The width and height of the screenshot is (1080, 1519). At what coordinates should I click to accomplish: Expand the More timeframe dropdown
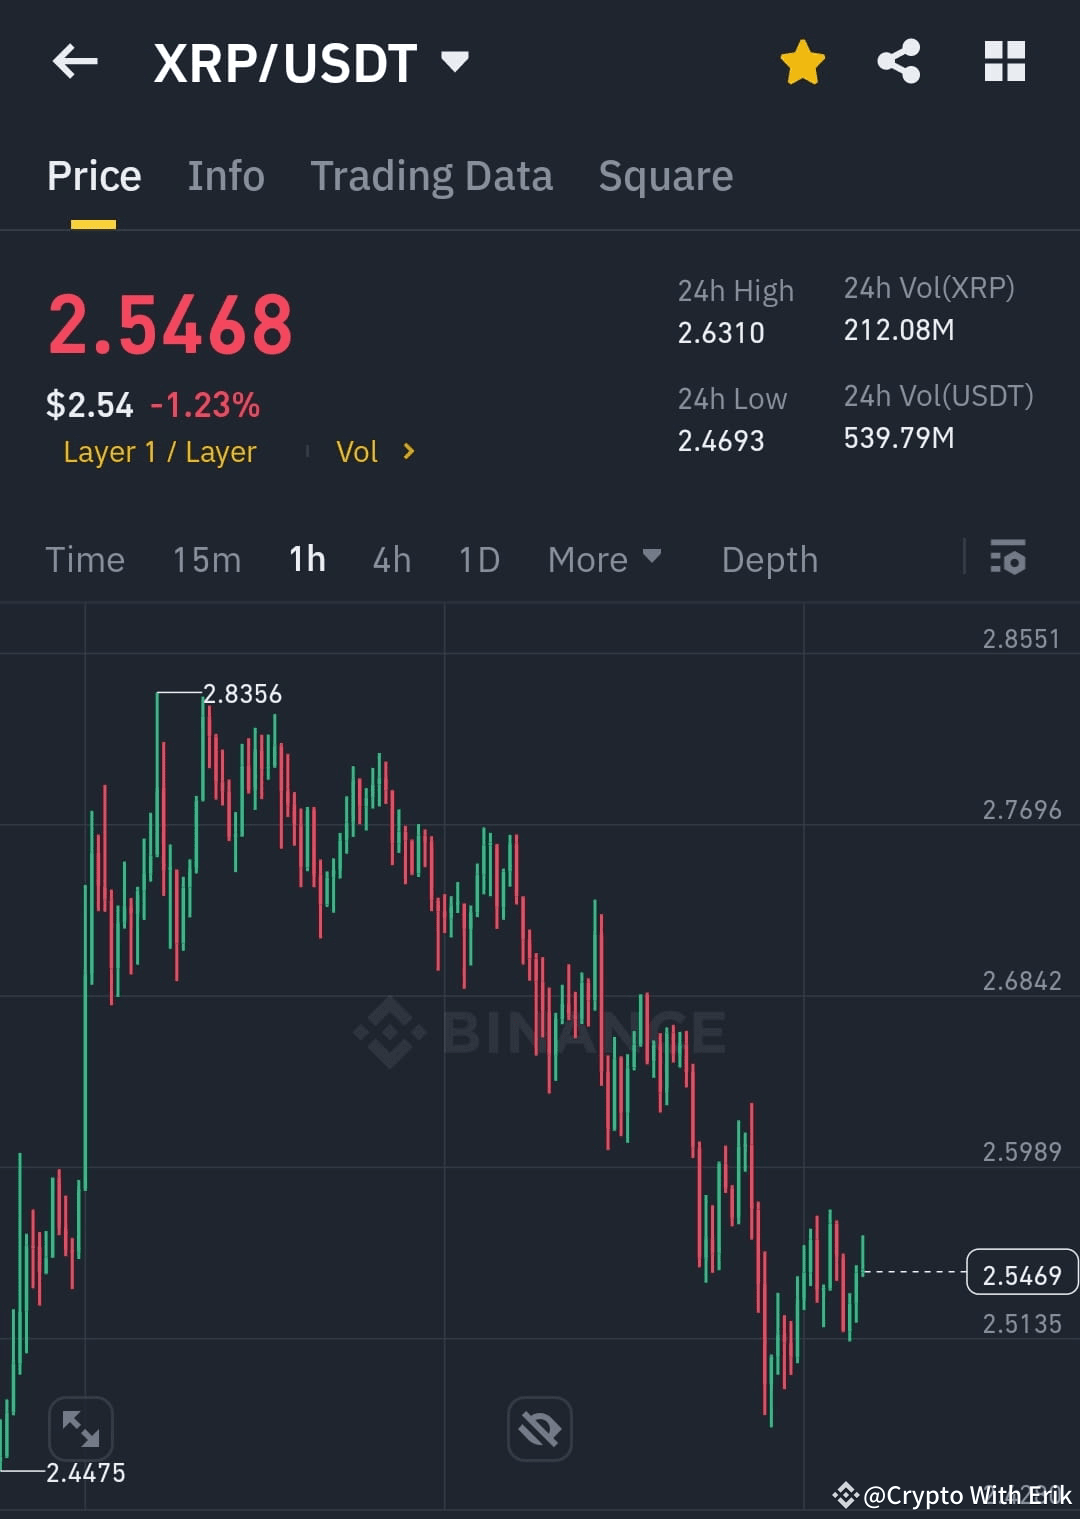pyautogui.click(x=604, y=559)
